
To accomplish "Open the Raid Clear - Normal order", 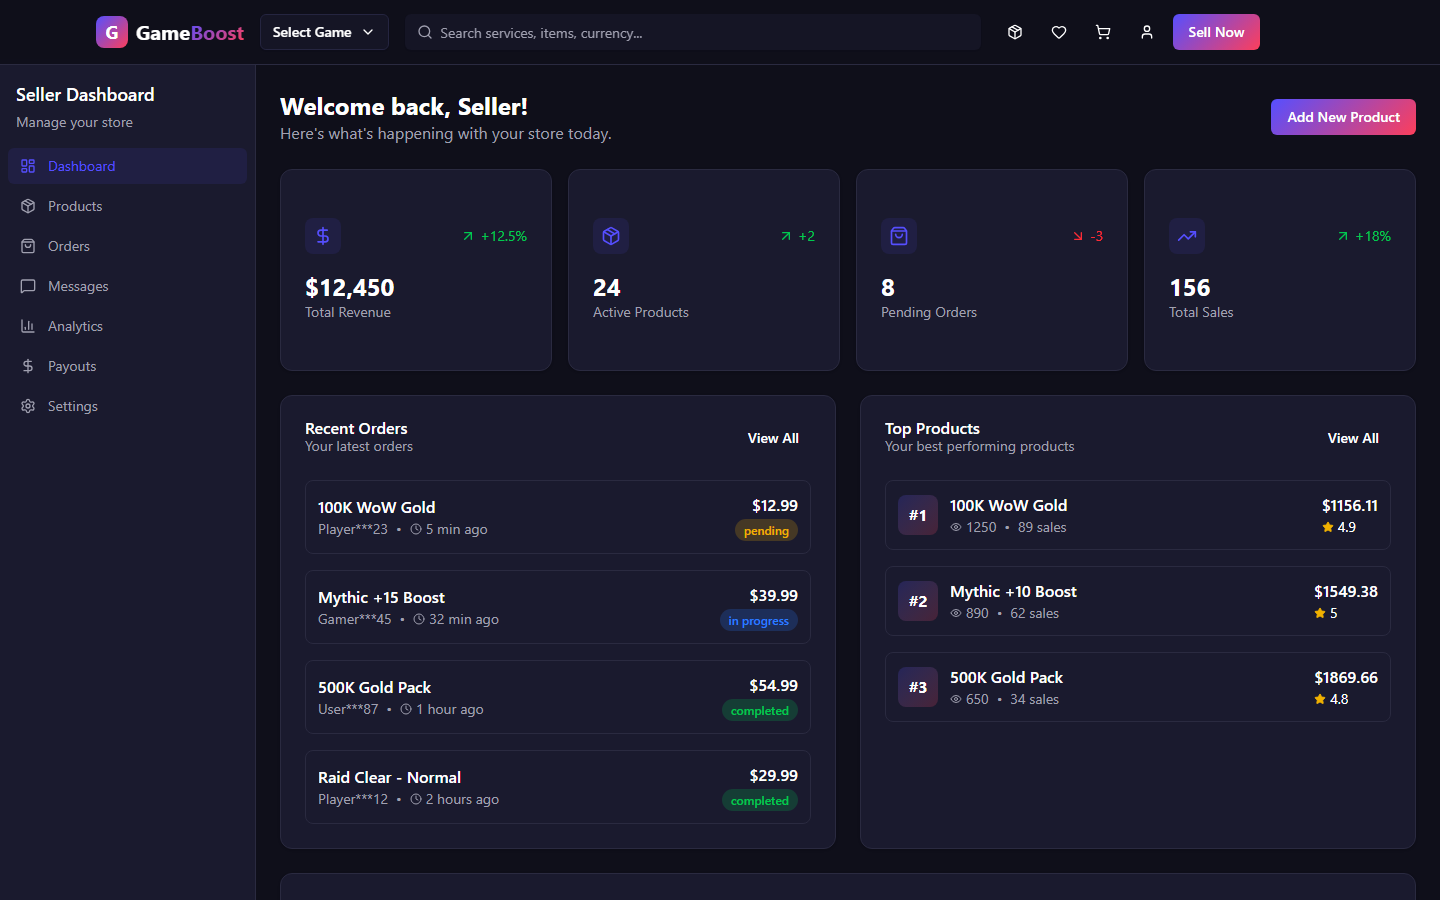I will pos(558,787).
